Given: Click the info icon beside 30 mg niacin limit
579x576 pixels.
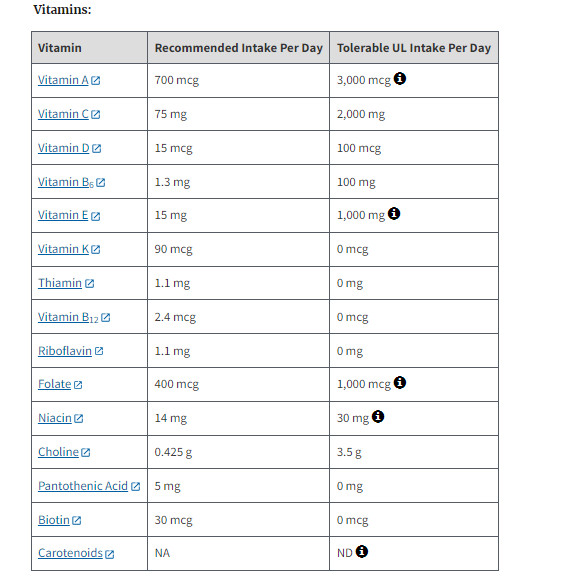Looking at the screenshot, I should click(x=378, y=416).
